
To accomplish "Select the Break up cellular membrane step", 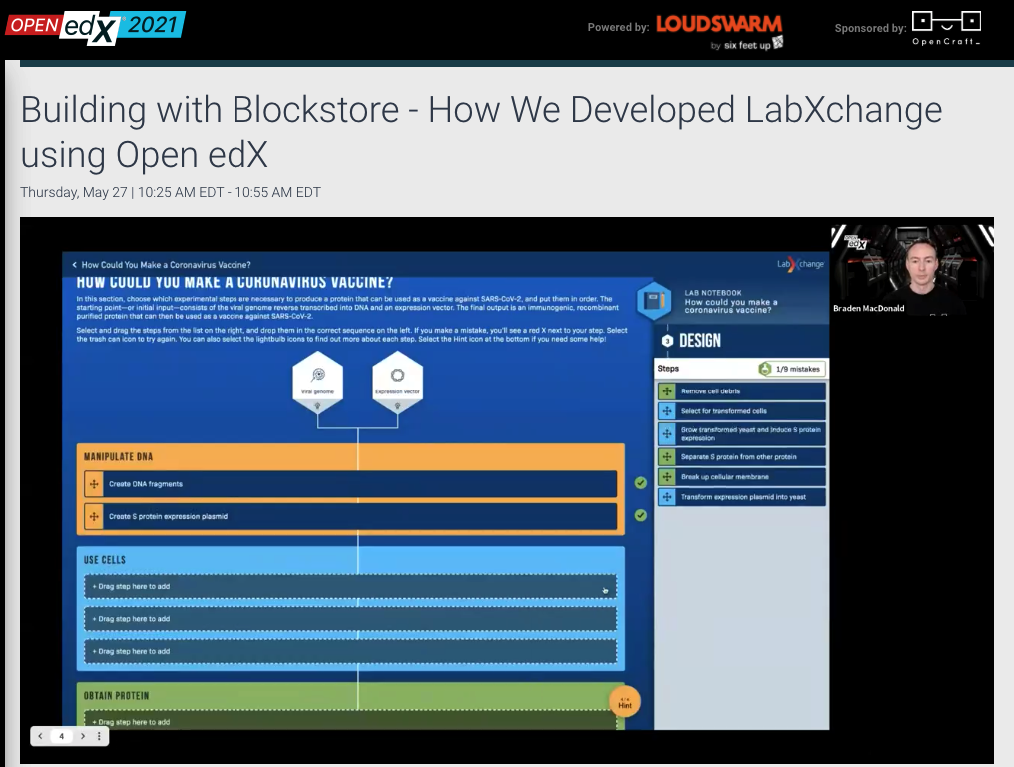I will [742, 477].
